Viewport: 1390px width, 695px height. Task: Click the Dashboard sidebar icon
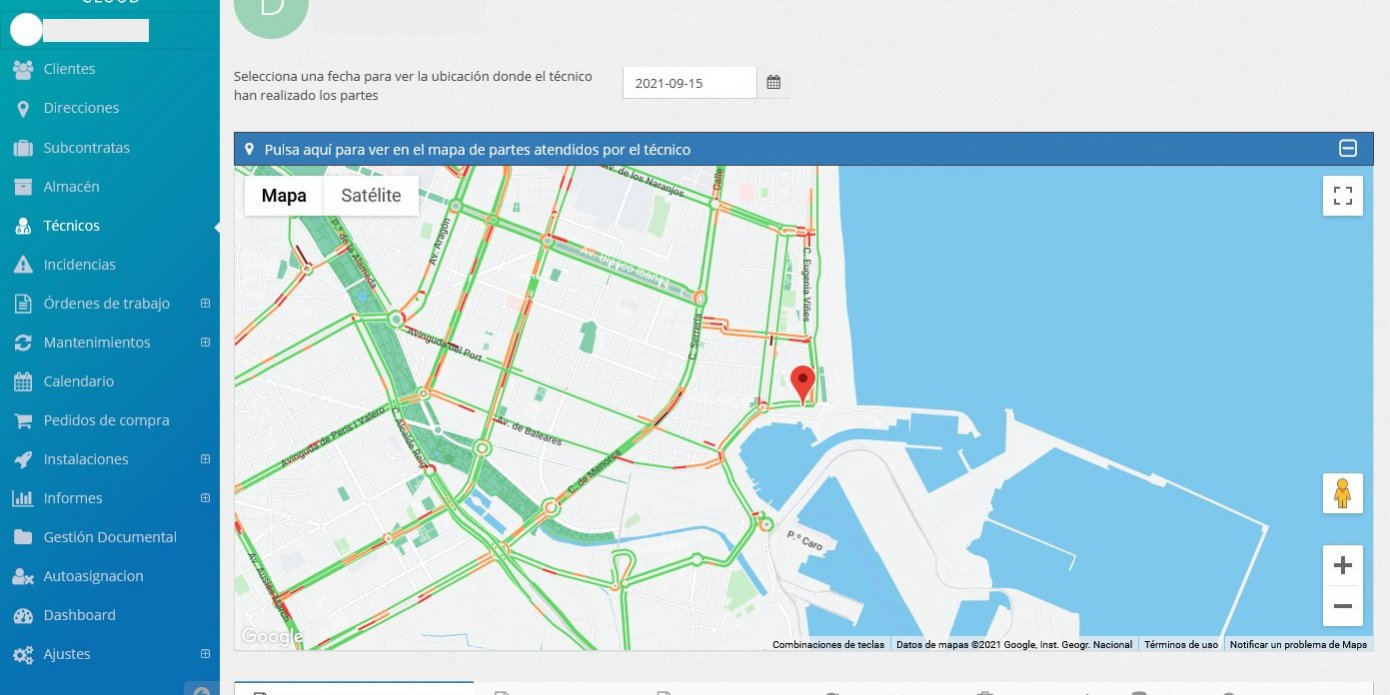tap(23, 615)
